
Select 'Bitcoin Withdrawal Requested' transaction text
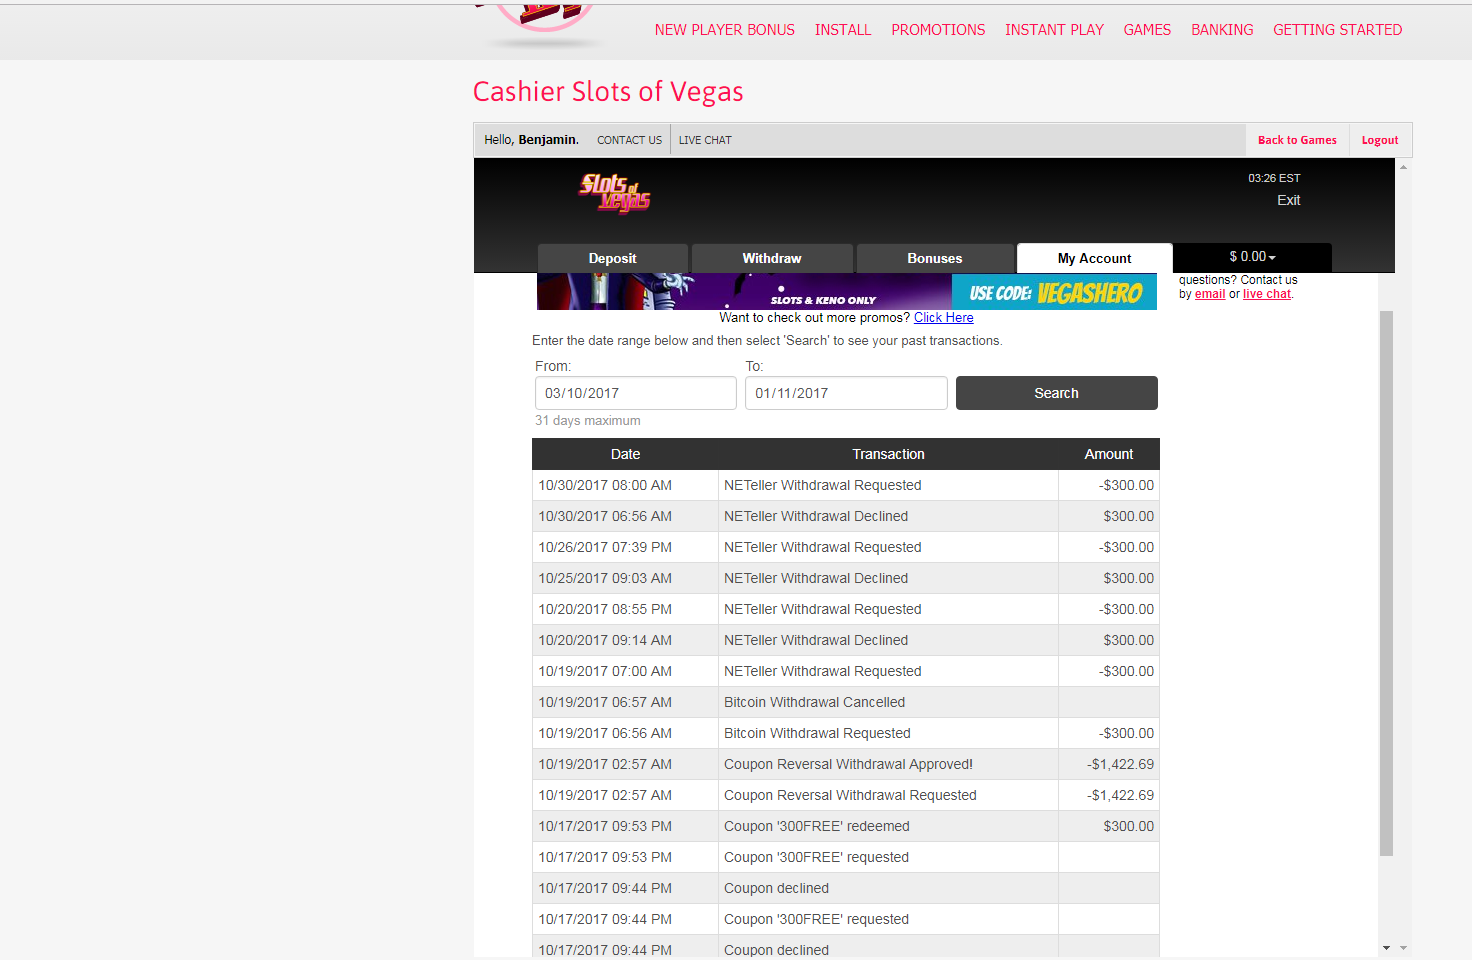[817, 733]
